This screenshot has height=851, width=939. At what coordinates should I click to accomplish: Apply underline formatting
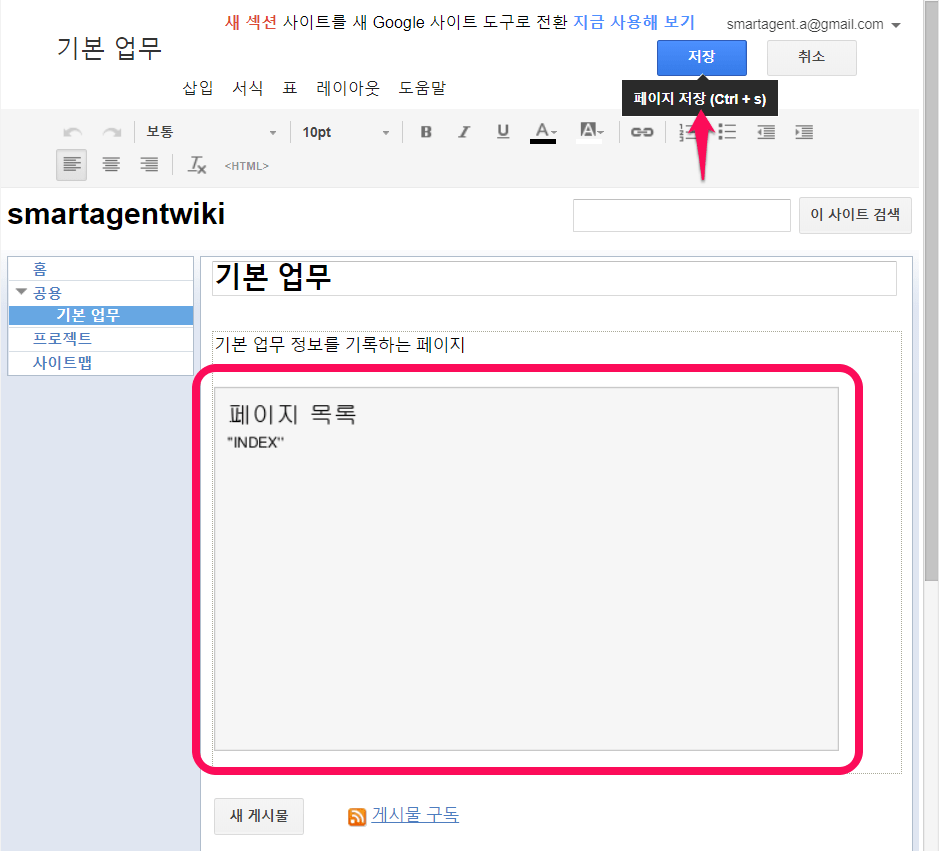pyautogui.click(x=503, y=132)
